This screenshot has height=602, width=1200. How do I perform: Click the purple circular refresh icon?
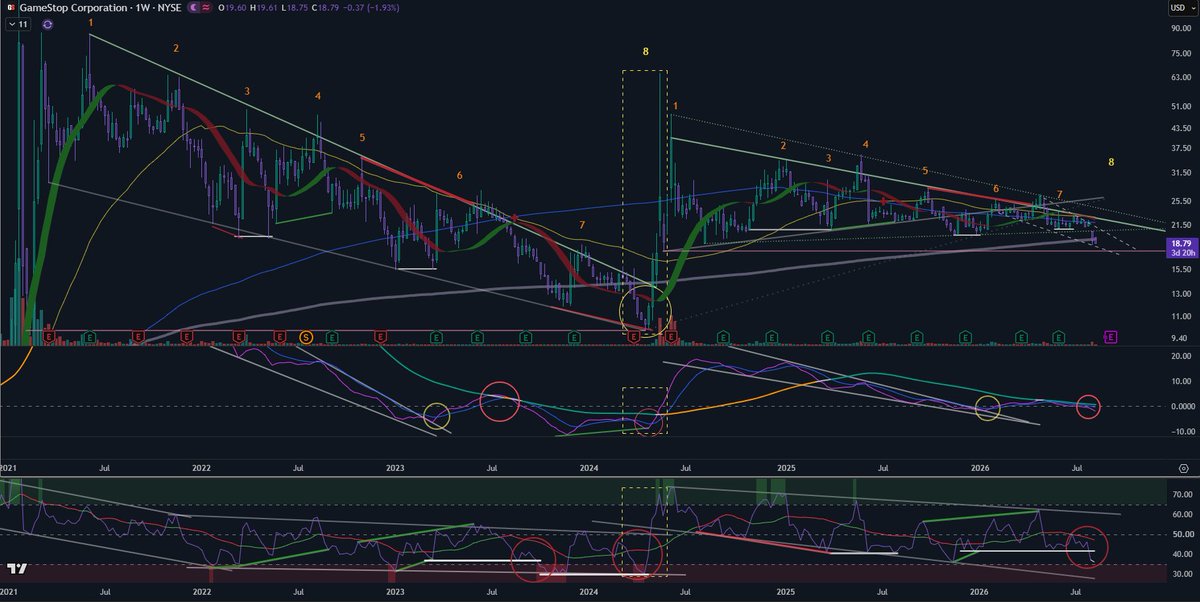tap(48, 26)
